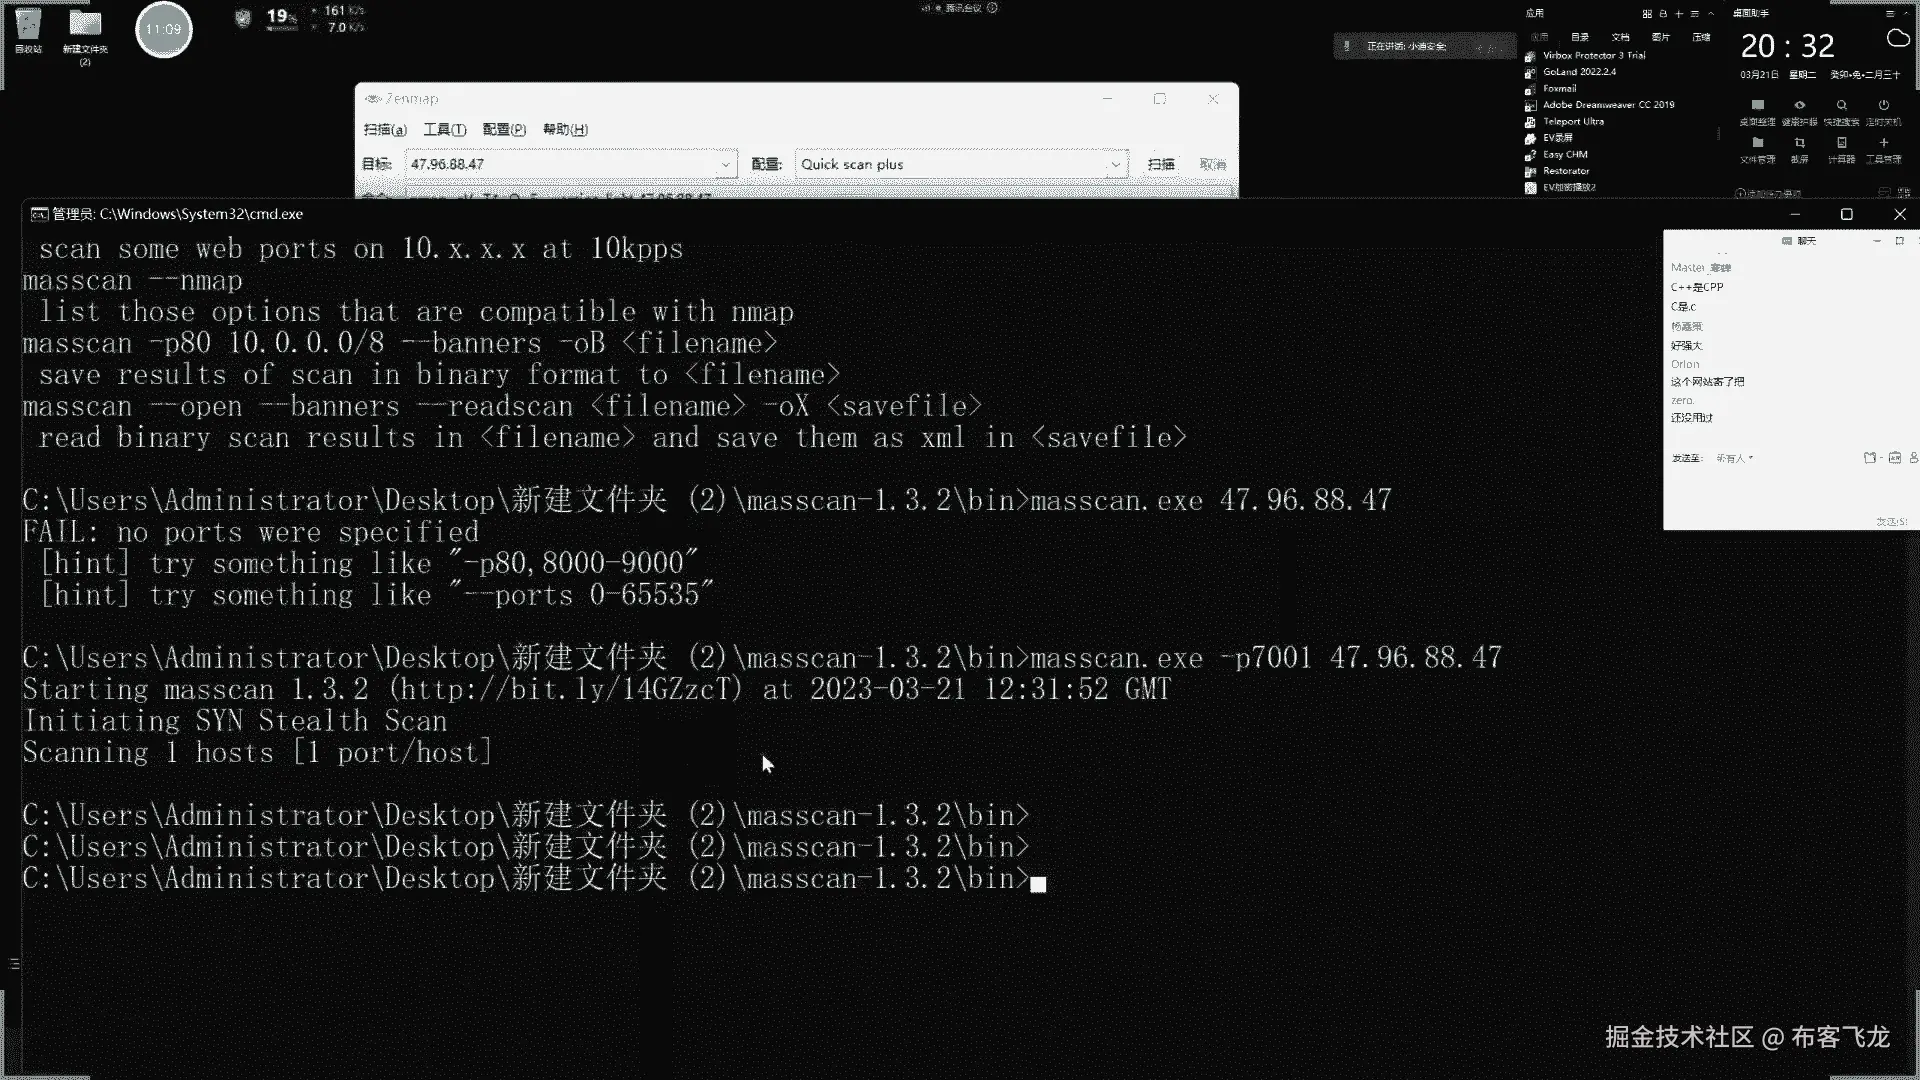Open the recipient 所有人 dropdown in chat
The height and width of the screenshot is (1080, 1920).
point(1735,458)
